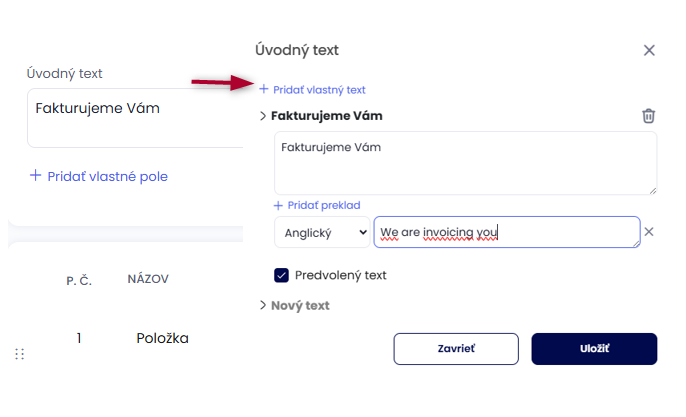Click plus icon beside Pridať preklad
The height and width of the screenshot is (417, 686).
click(x=279, y=205)
